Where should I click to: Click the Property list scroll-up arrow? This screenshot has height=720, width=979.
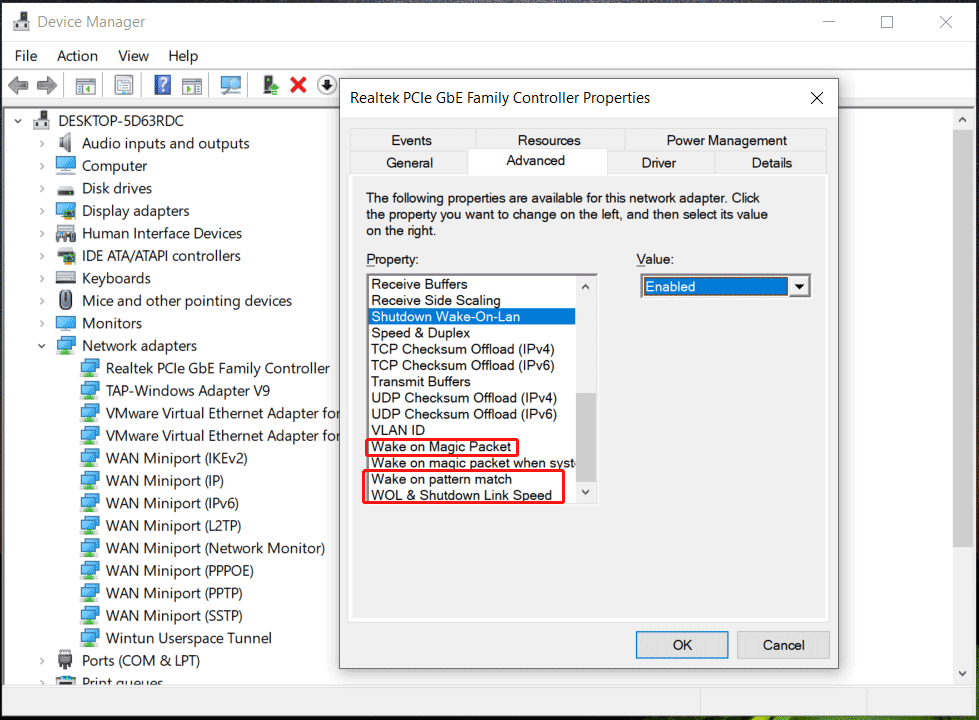[x=585, y=287]
